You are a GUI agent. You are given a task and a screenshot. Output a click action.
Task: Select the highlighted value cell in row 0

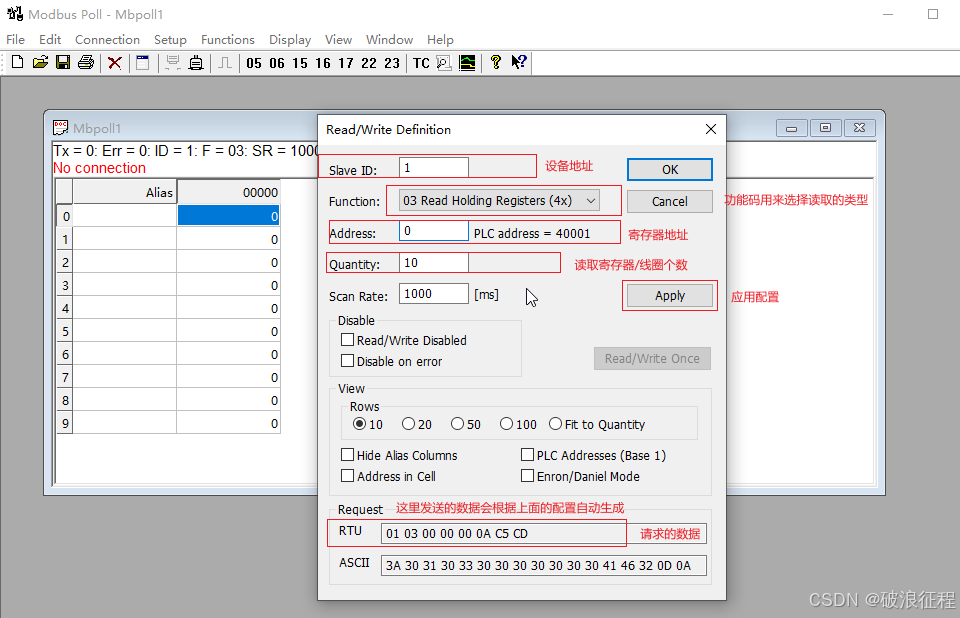pos(228,216)
